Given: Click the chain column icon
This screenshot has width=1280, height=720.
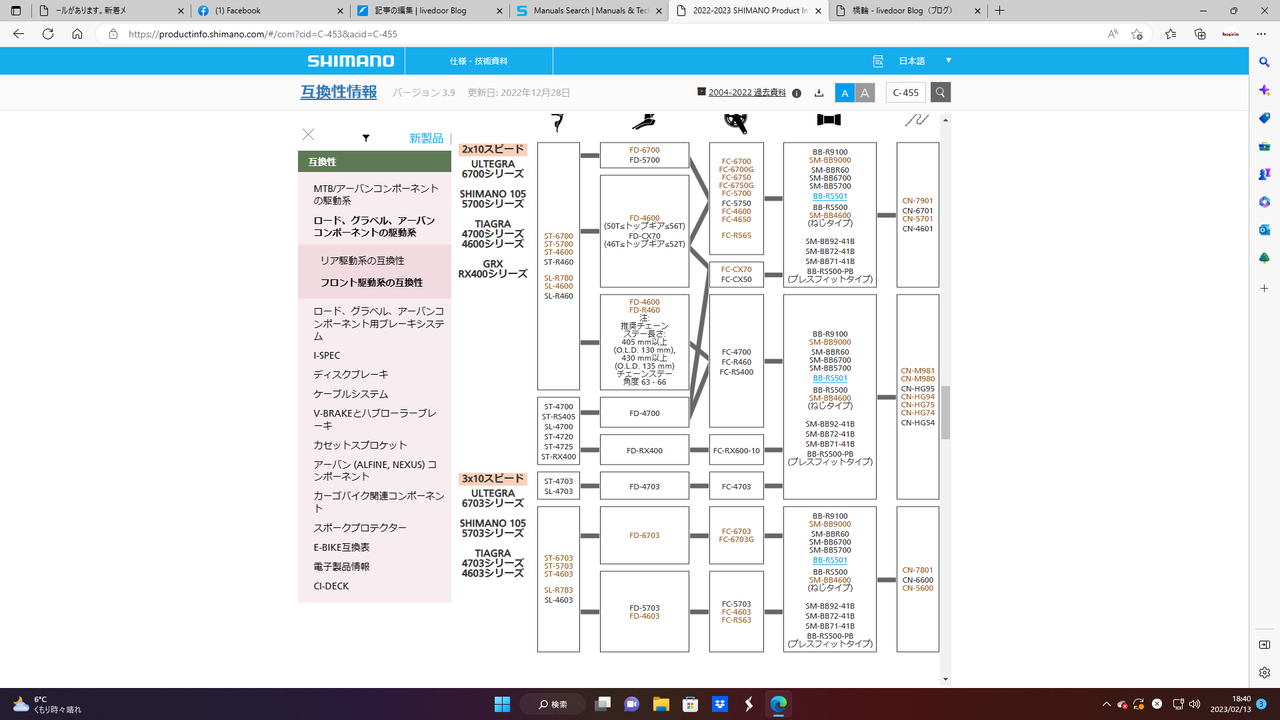Looking at the screenshot, I should [x=917, y=121].
